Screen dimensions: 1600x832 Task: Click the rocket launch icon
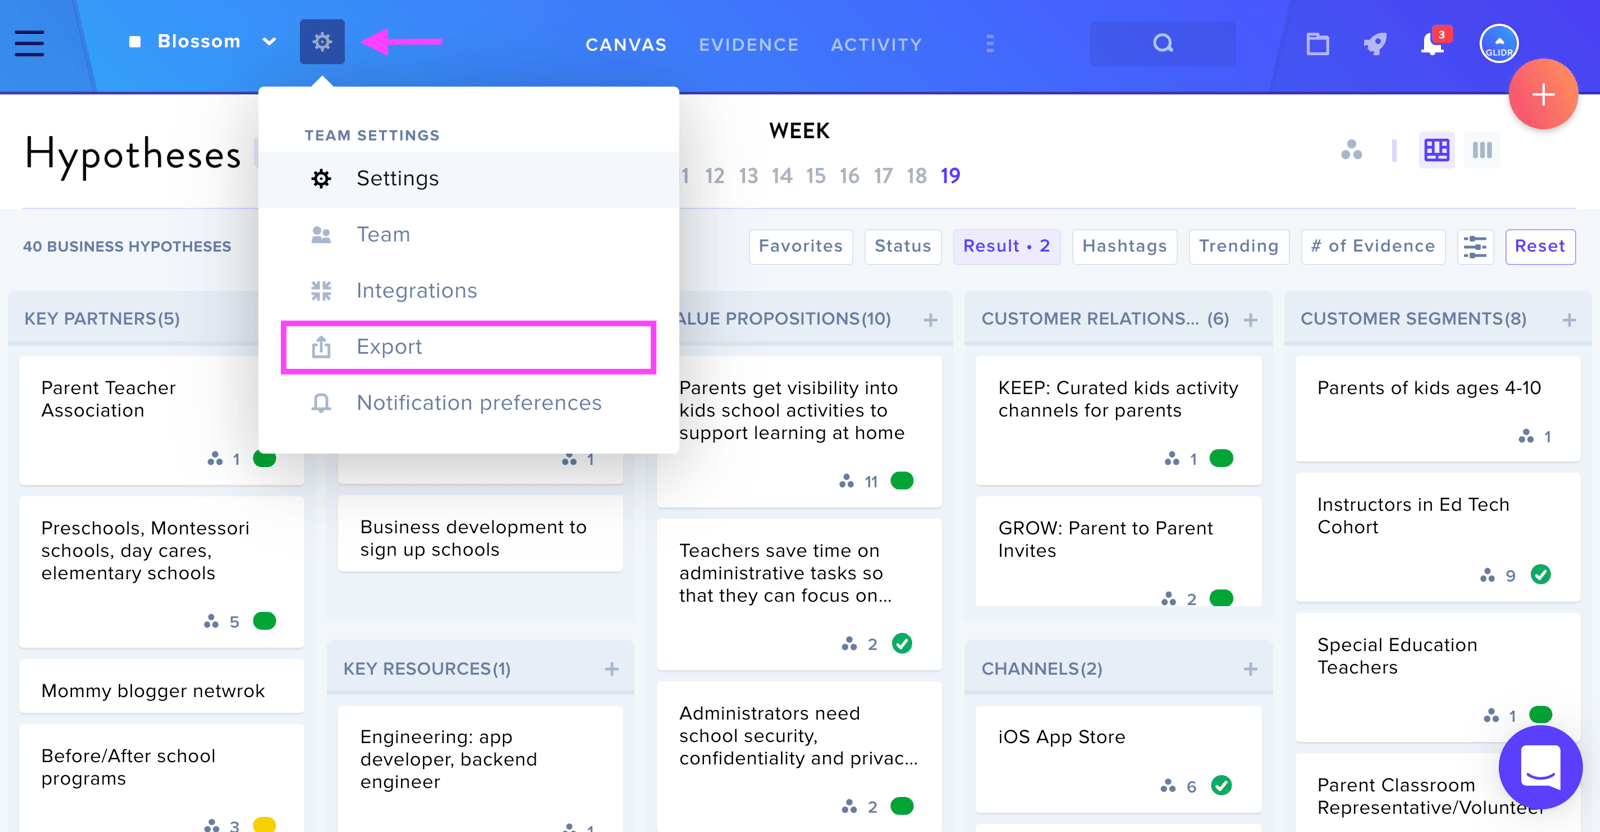tap(1375, 44)
